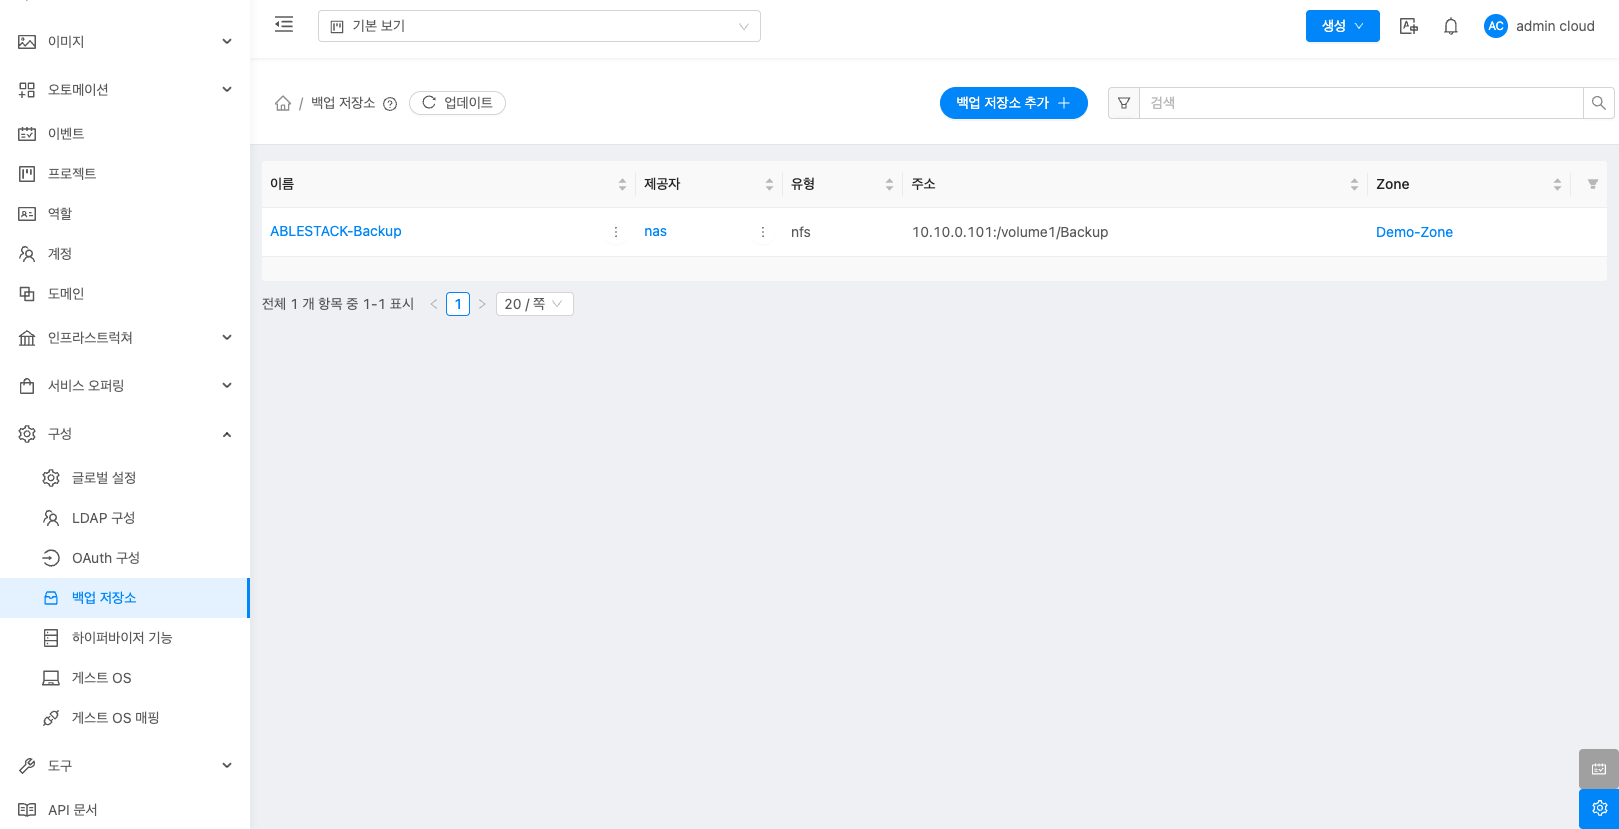Viewport: 1619px width, 829px height.
Task: Open 글로벌 설정 in the sidebar
Action: [104, 478]
